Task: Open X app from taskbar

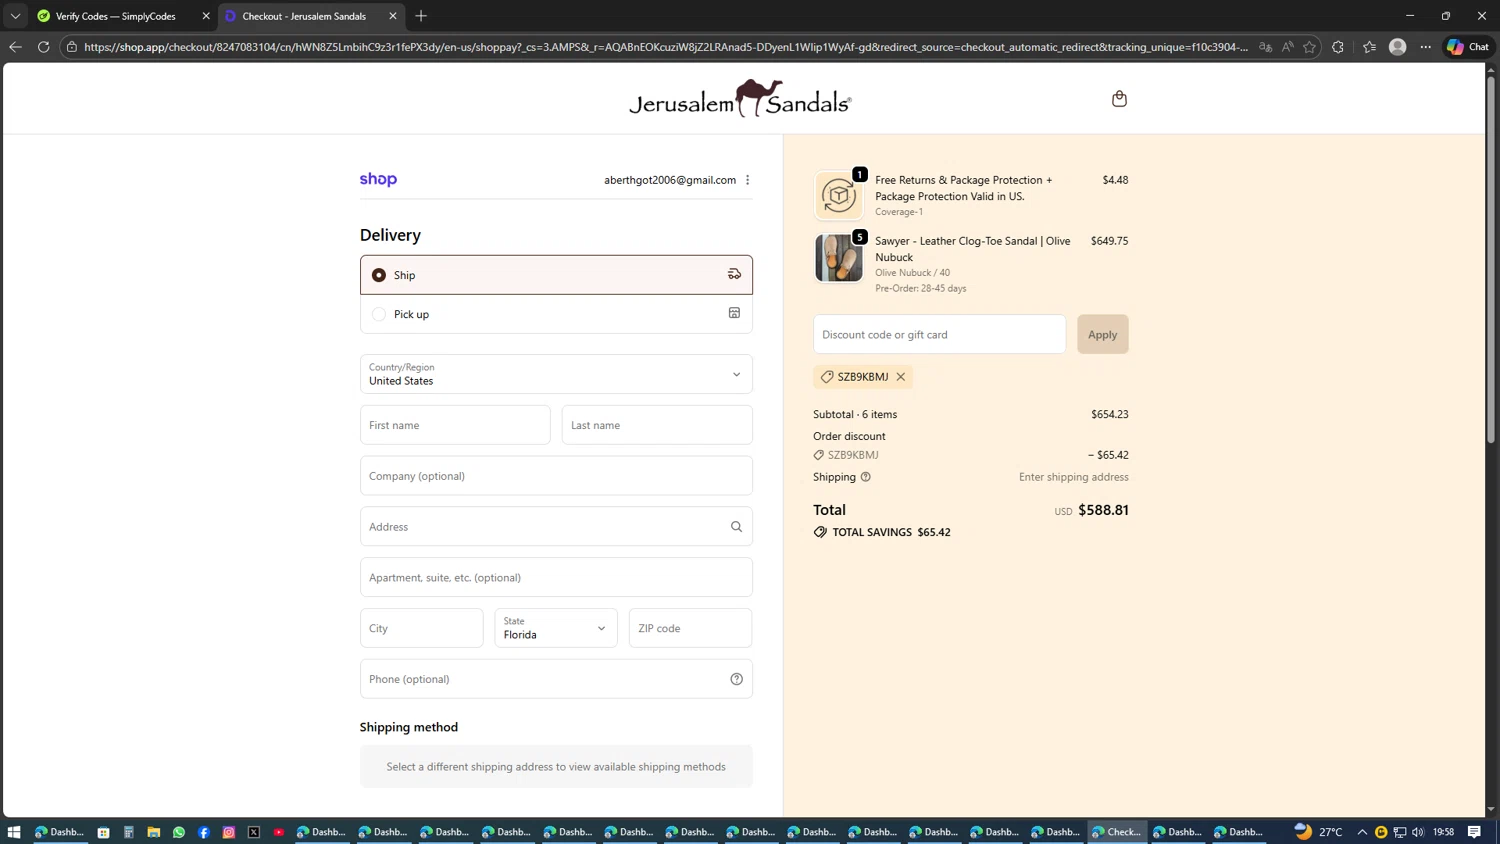Action: coord(254,832)
